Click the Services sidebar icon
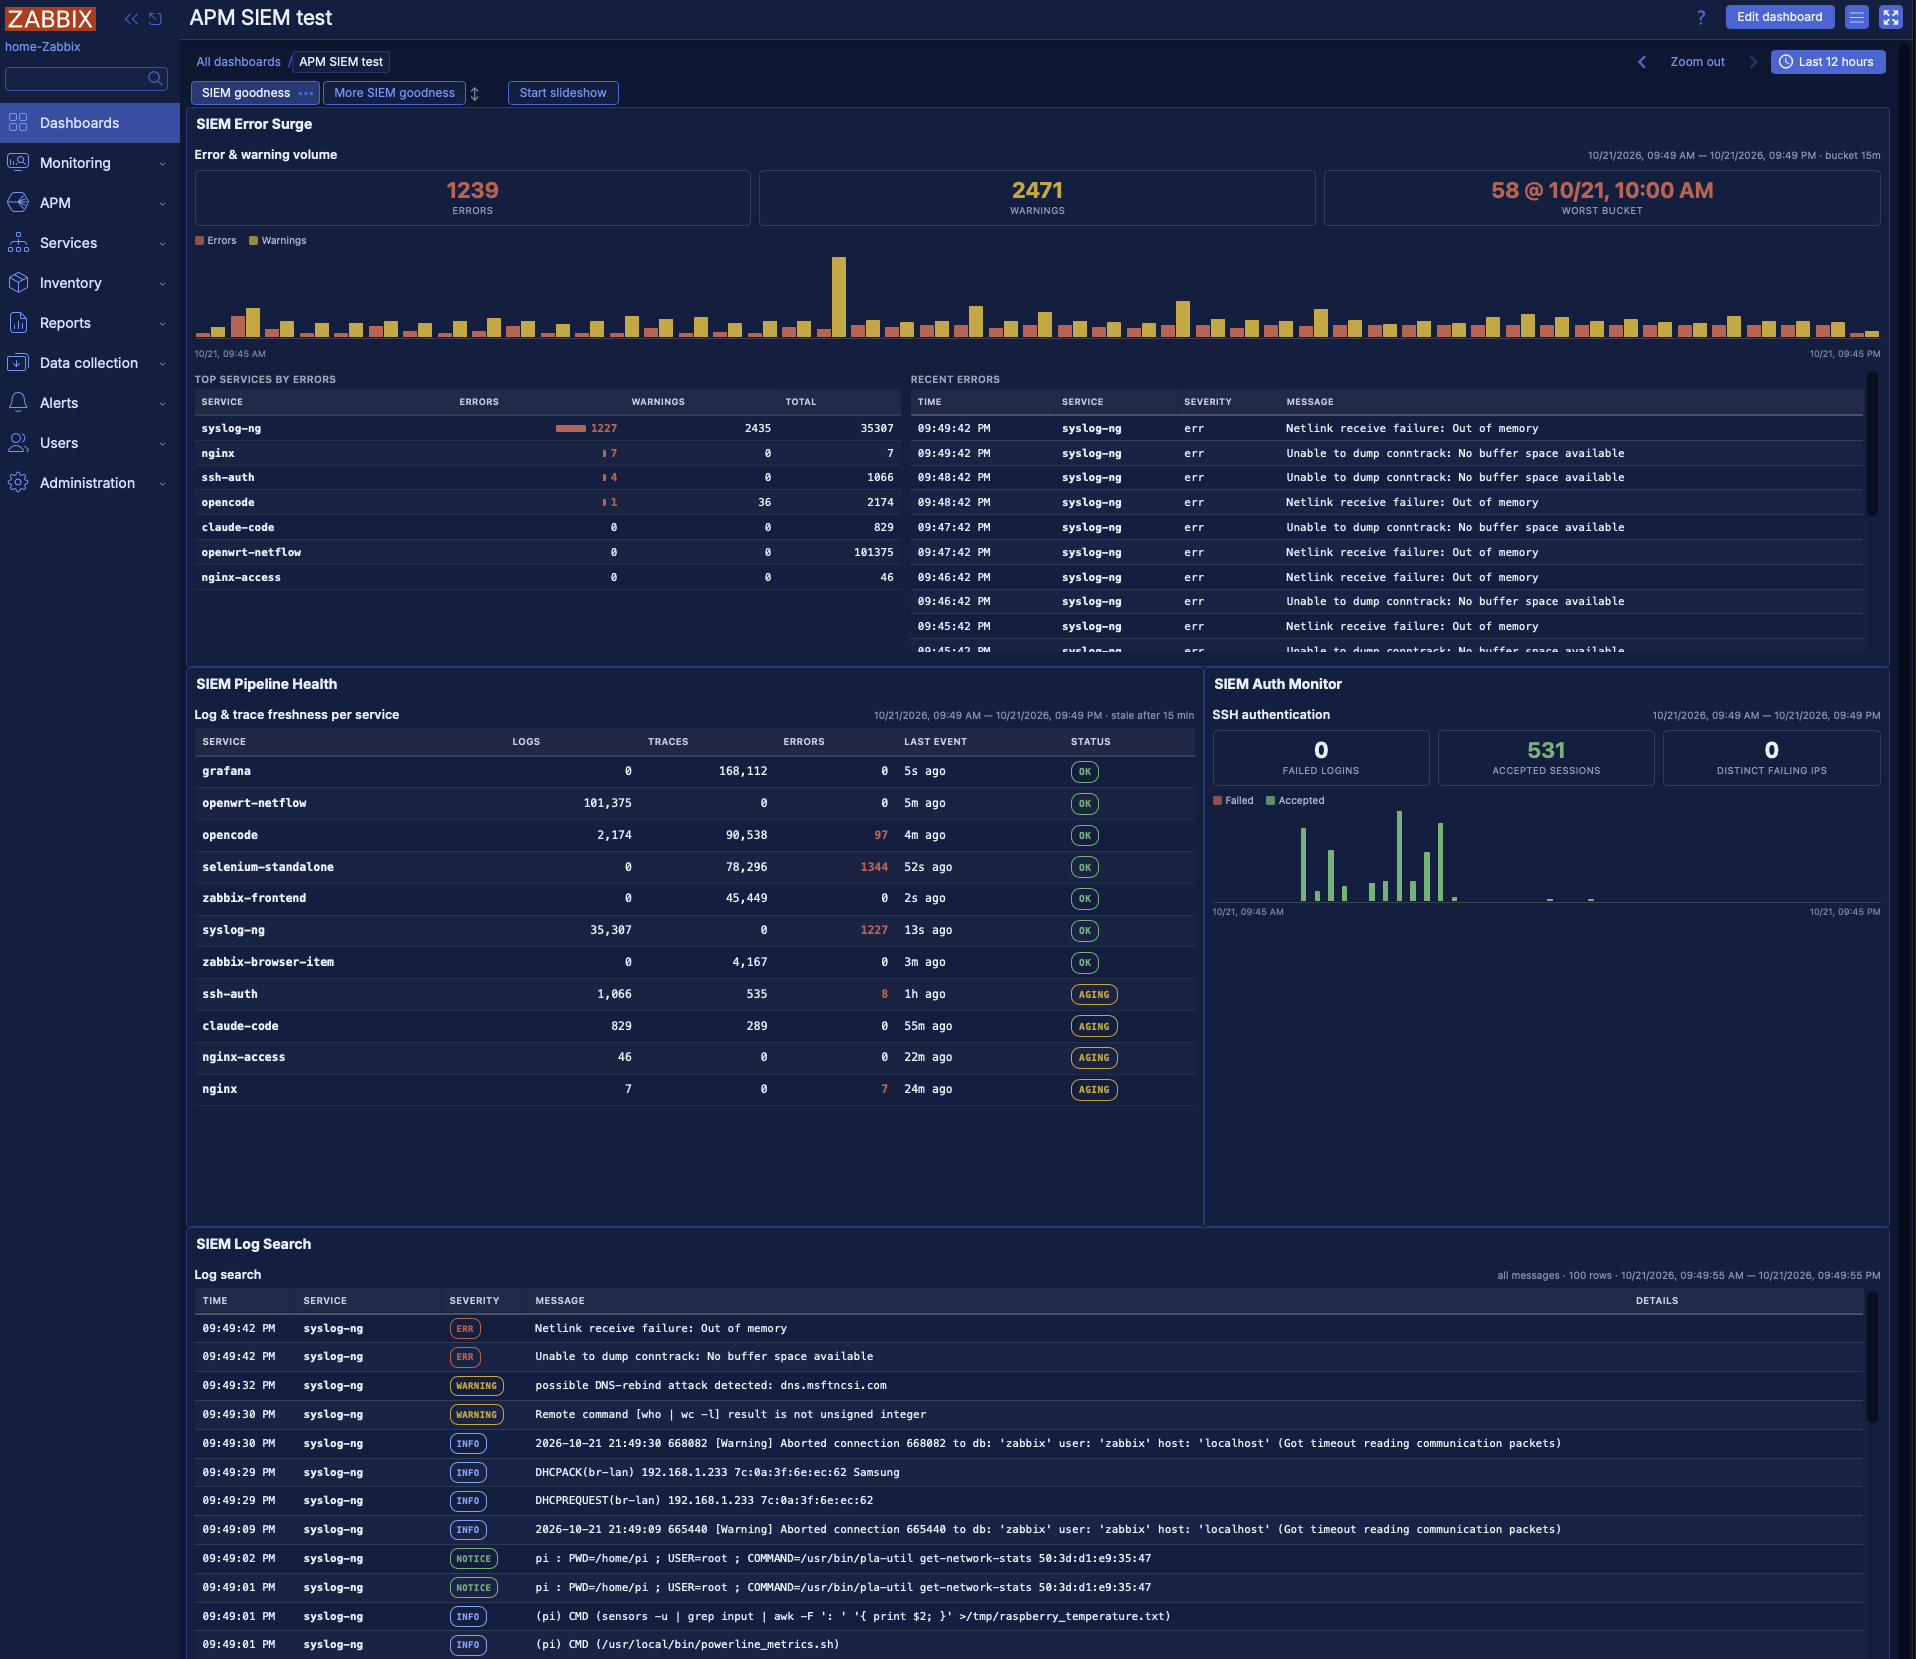This screenshot has height=1659, width=1916. (18, 242)
